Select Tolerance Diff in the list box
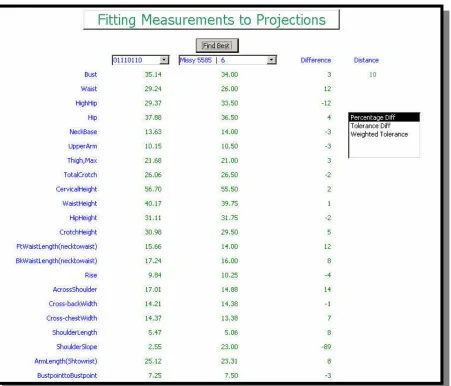Image resolution: width=451 pixels, height=386 pixels. (x=370, y=126)
